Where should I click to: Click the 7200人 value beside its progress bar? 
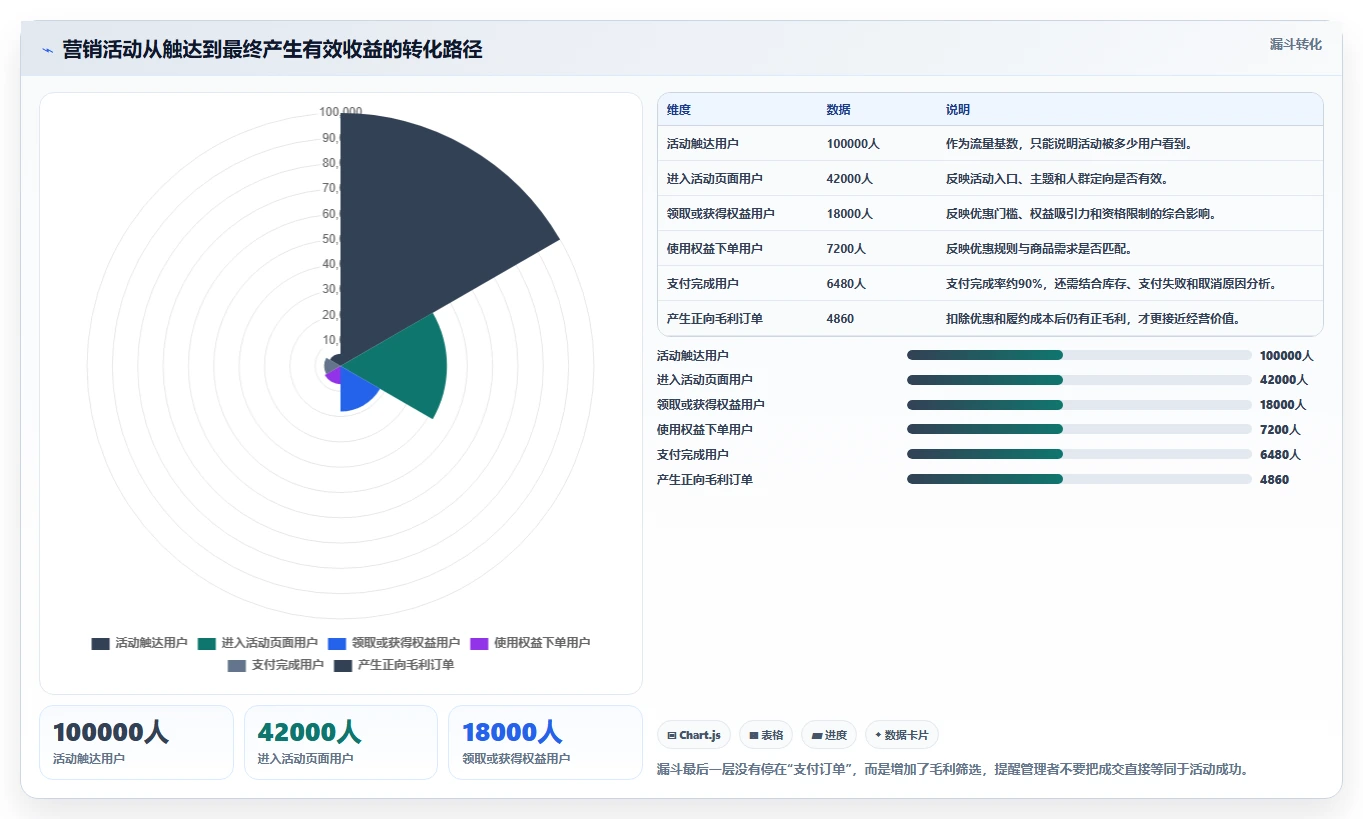[x=1280, y=430]
